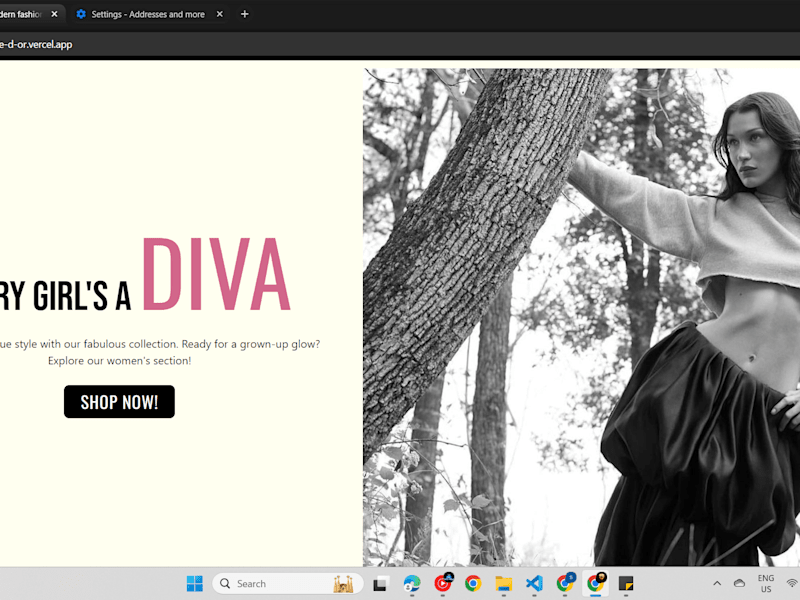The width and height of the screenshot is (800, 600).
Task: Open the Sticky Notes taskbar icon
Action: [x=626, y=583]
